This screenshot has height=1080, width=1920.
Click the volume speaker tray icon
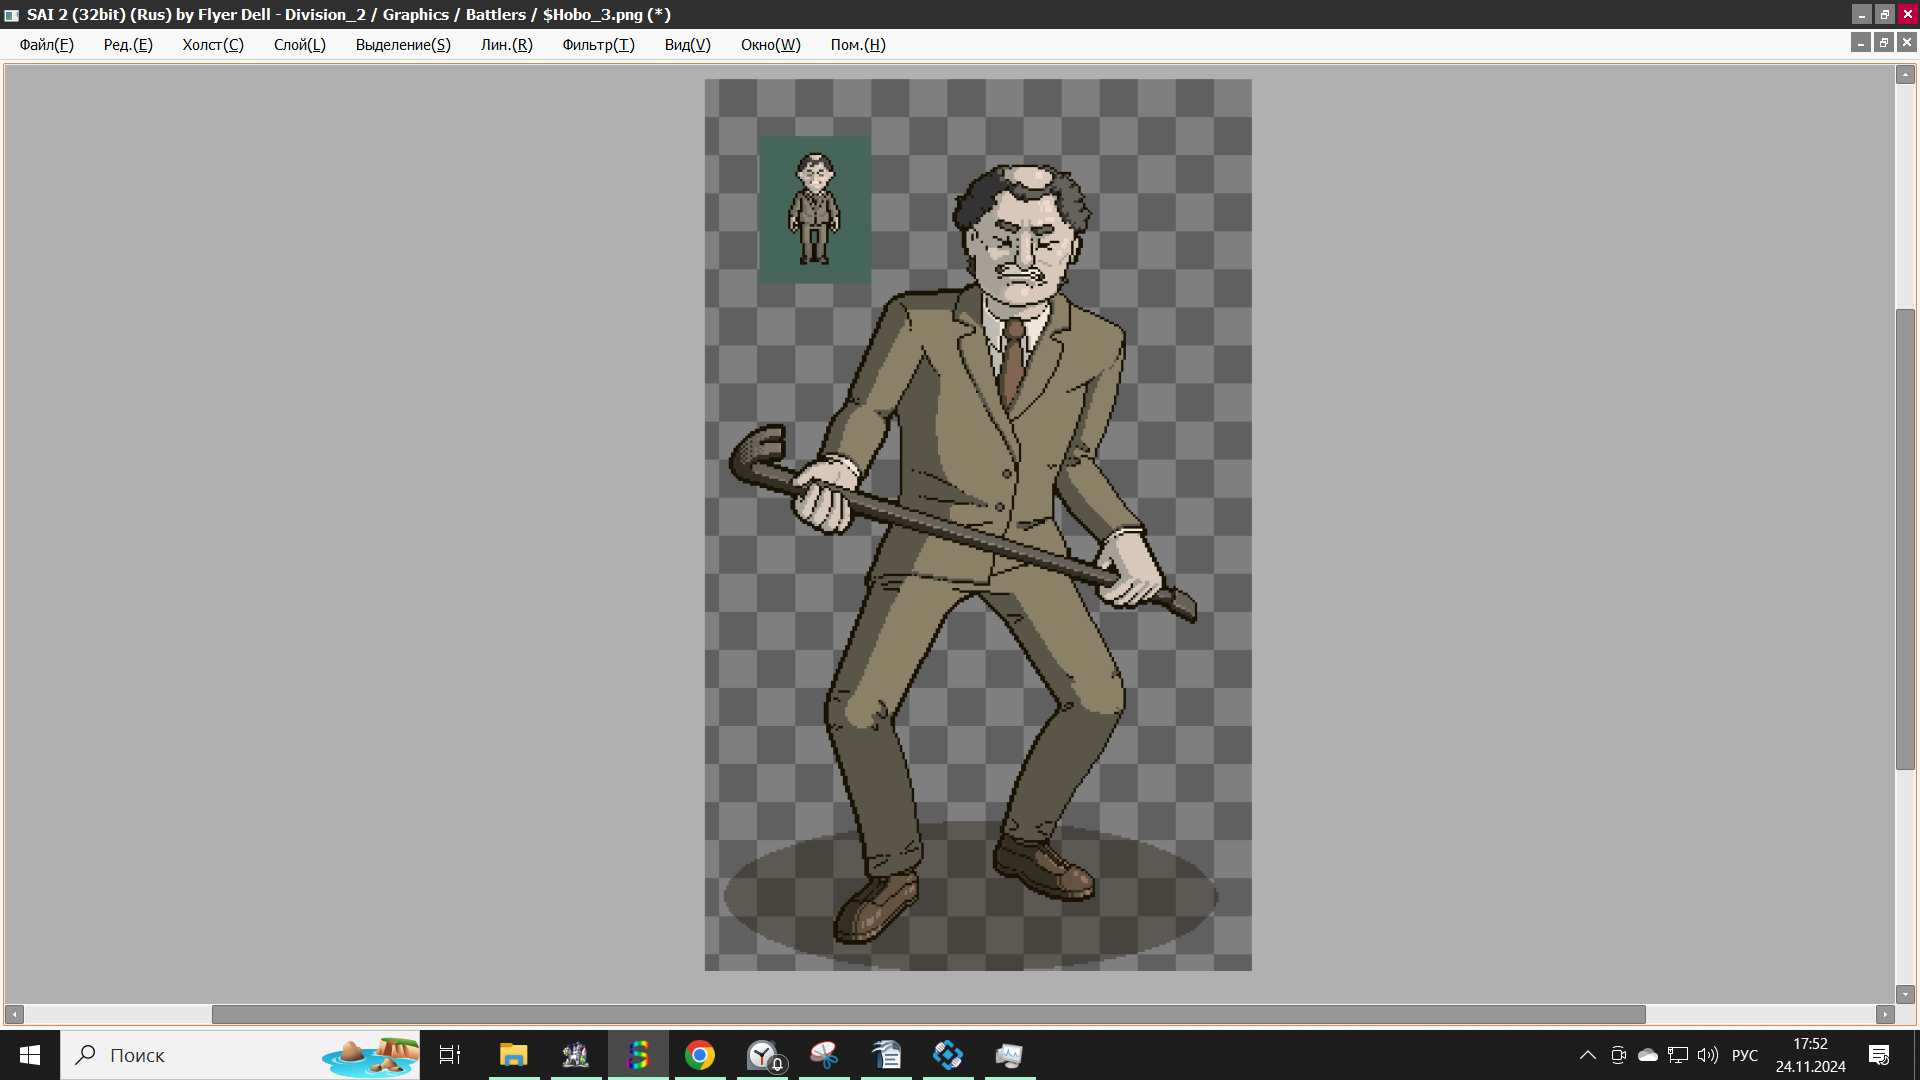click(x=1707, y=1055)
